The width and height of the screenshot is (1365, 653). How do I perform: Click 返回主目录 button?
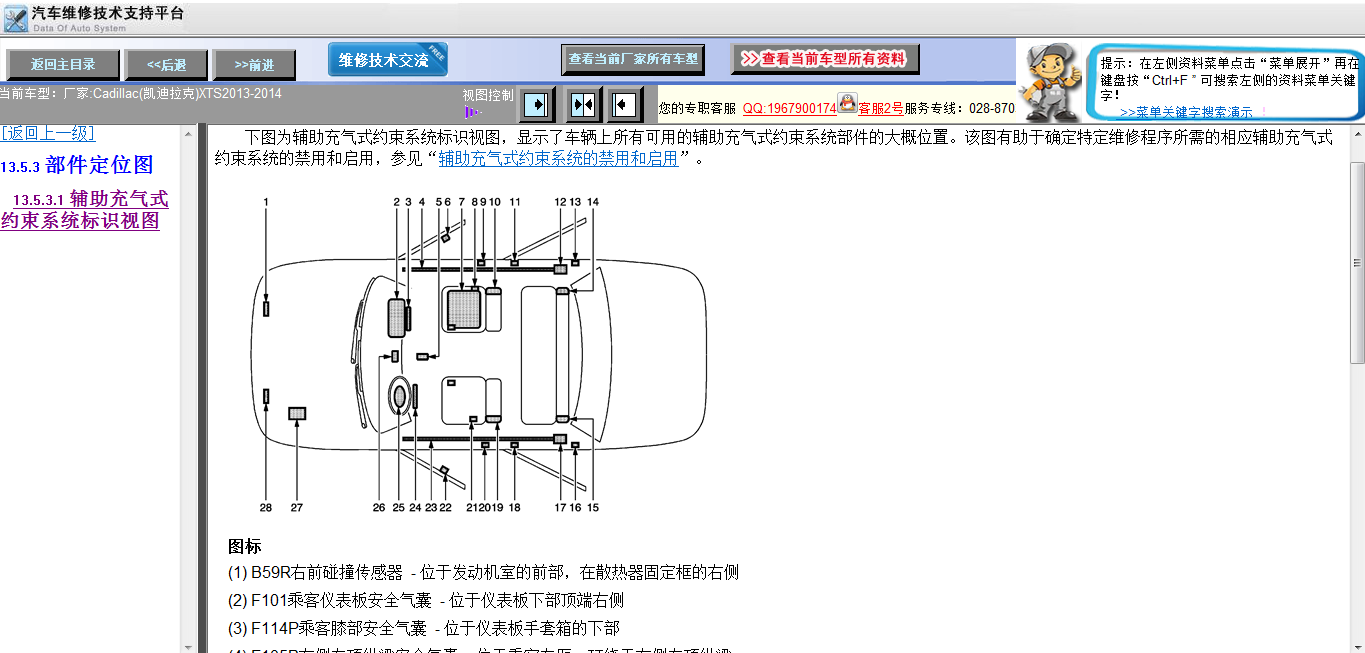(x=63, y=64)
